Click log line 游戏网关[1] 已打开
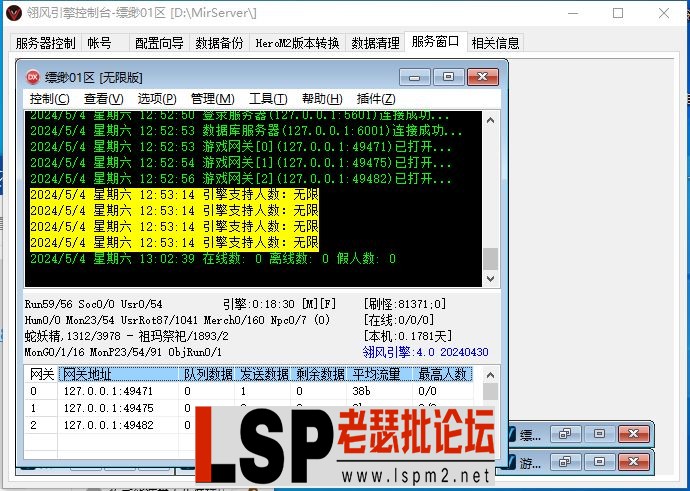Viewport: 690px width, 491px height. pyautogui.click(x=241, y=163)
